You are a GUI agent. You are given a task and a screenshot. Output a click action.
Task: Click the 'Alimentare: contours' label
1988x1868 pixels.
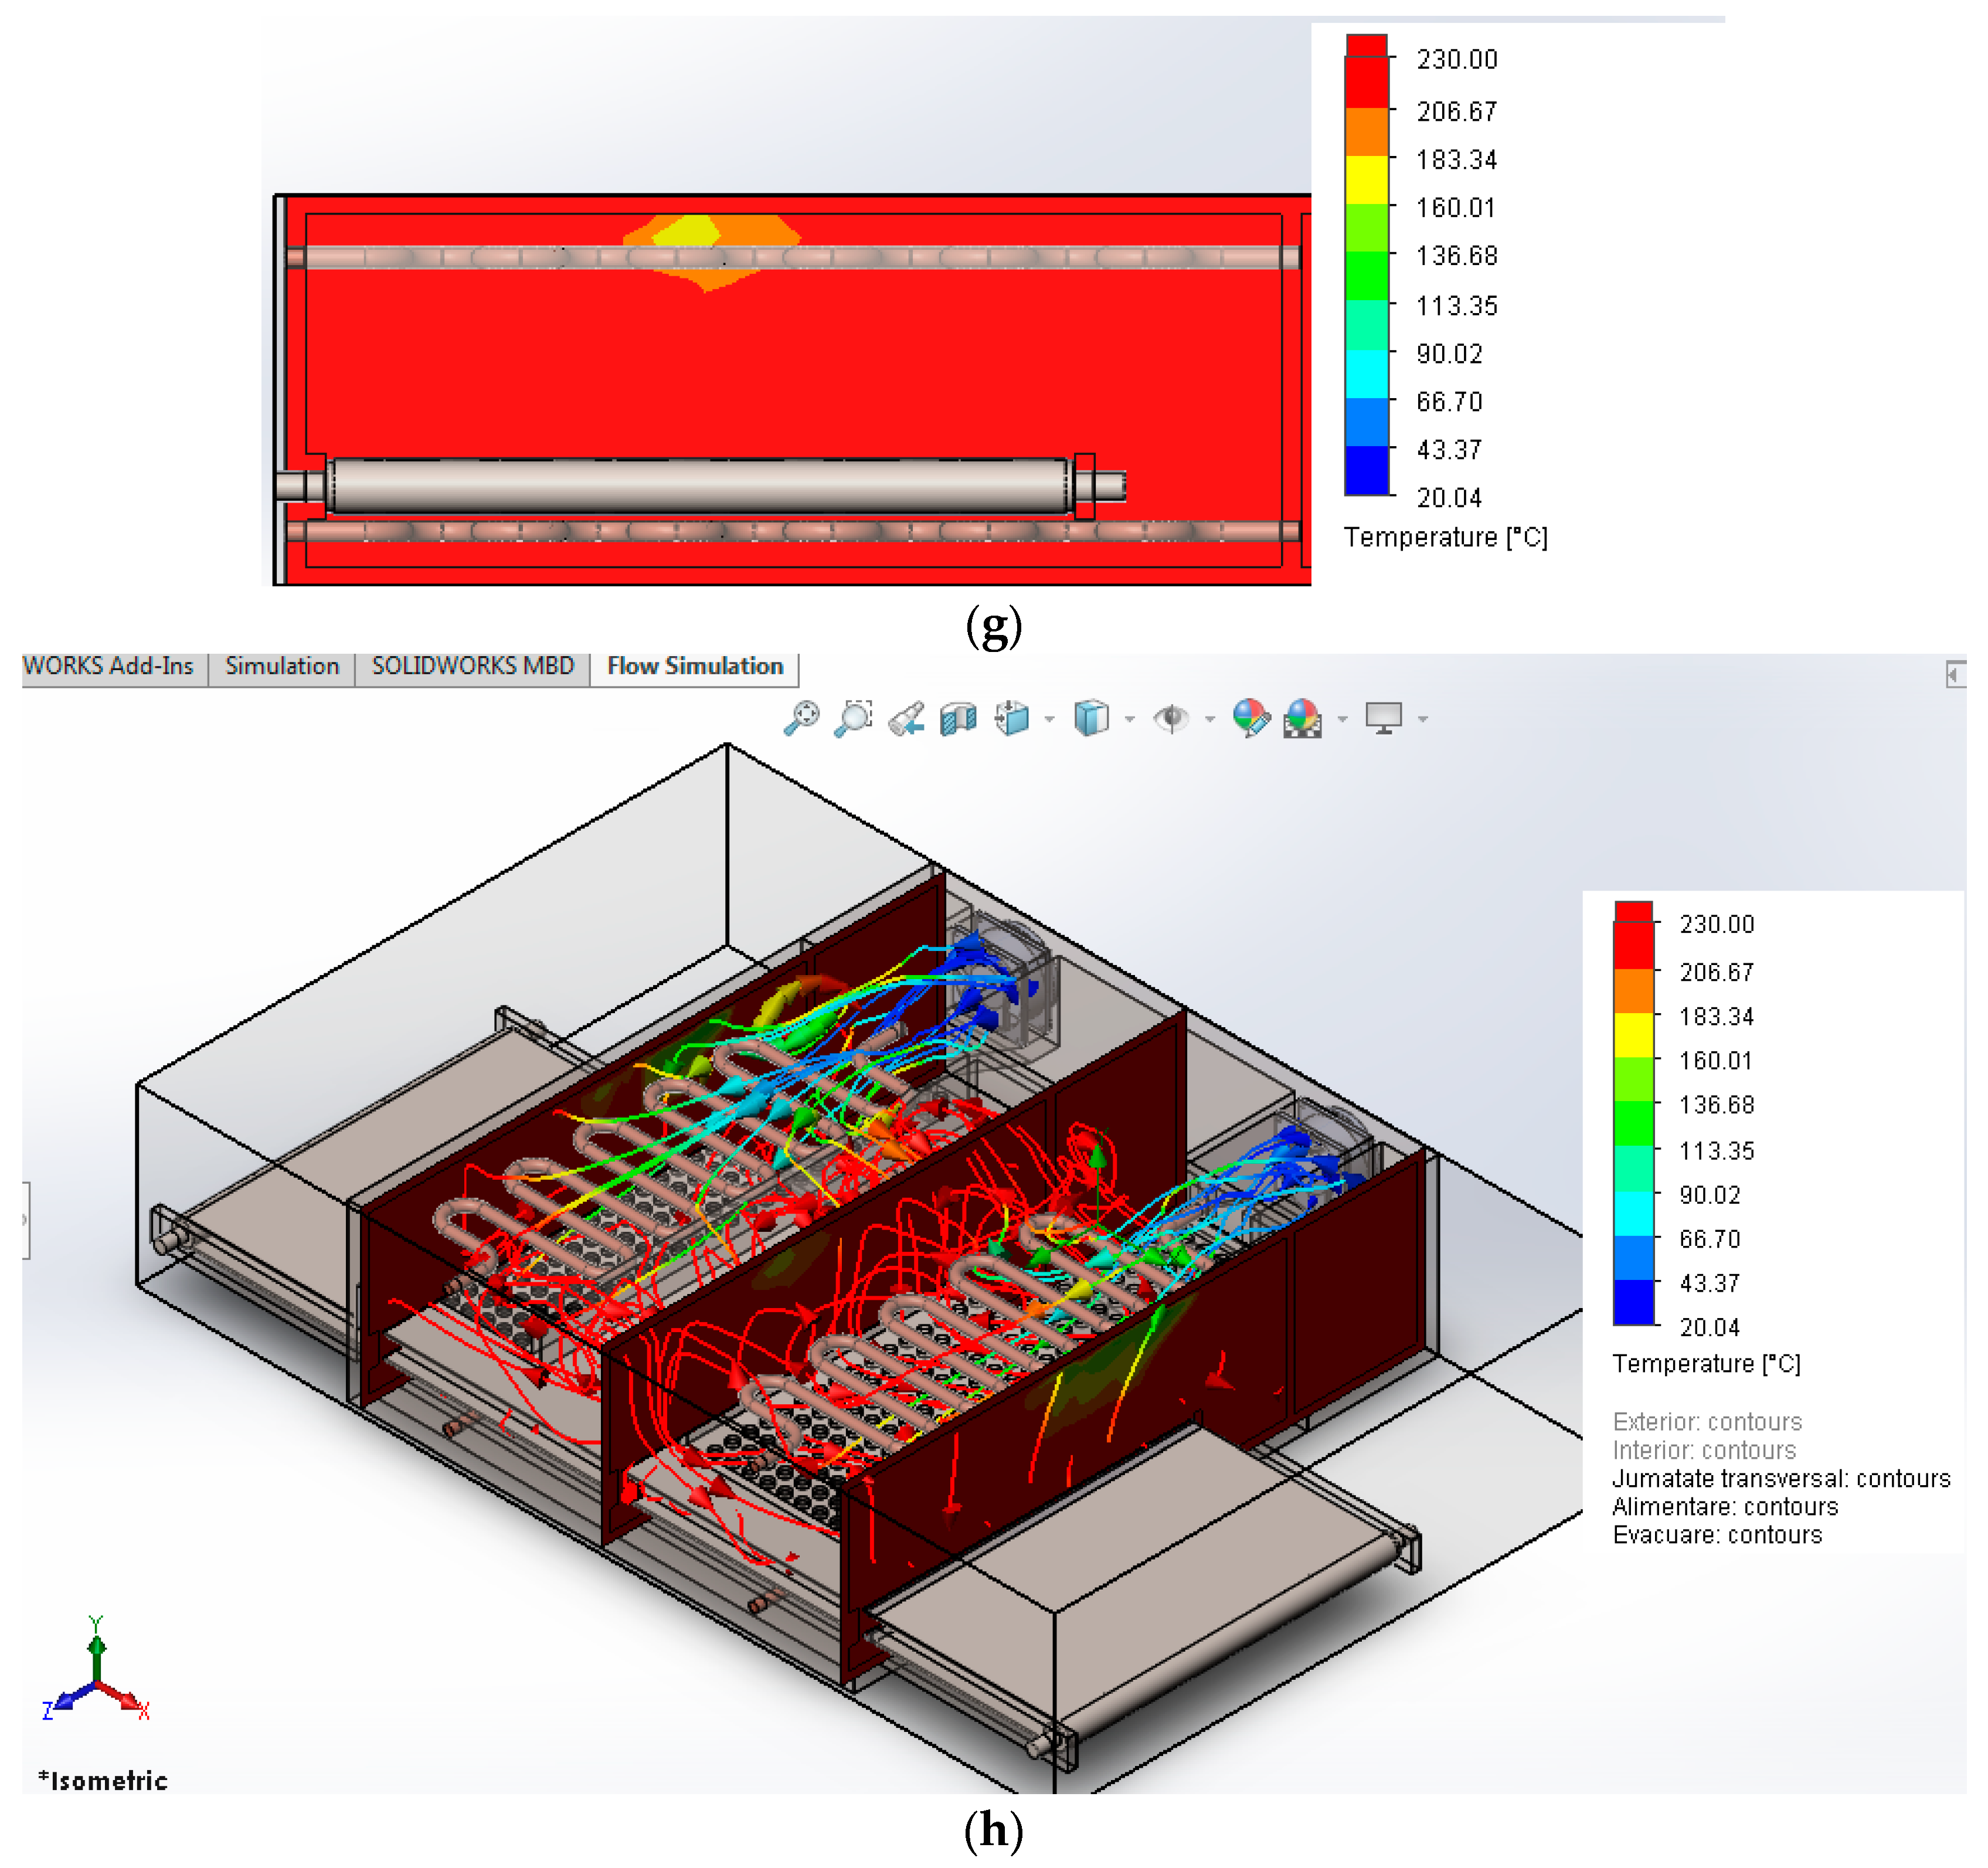(x=1725, y=1506)
